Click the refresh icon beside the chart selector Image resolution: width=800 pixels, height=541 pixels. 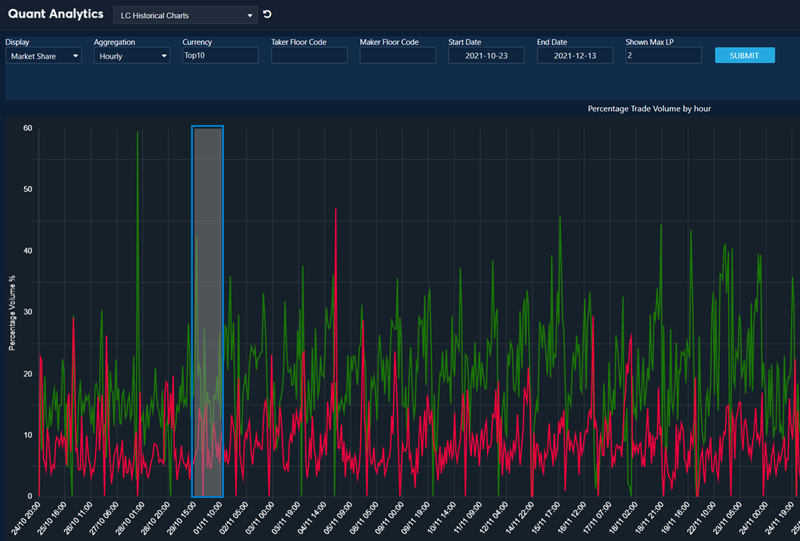point(267,15)
